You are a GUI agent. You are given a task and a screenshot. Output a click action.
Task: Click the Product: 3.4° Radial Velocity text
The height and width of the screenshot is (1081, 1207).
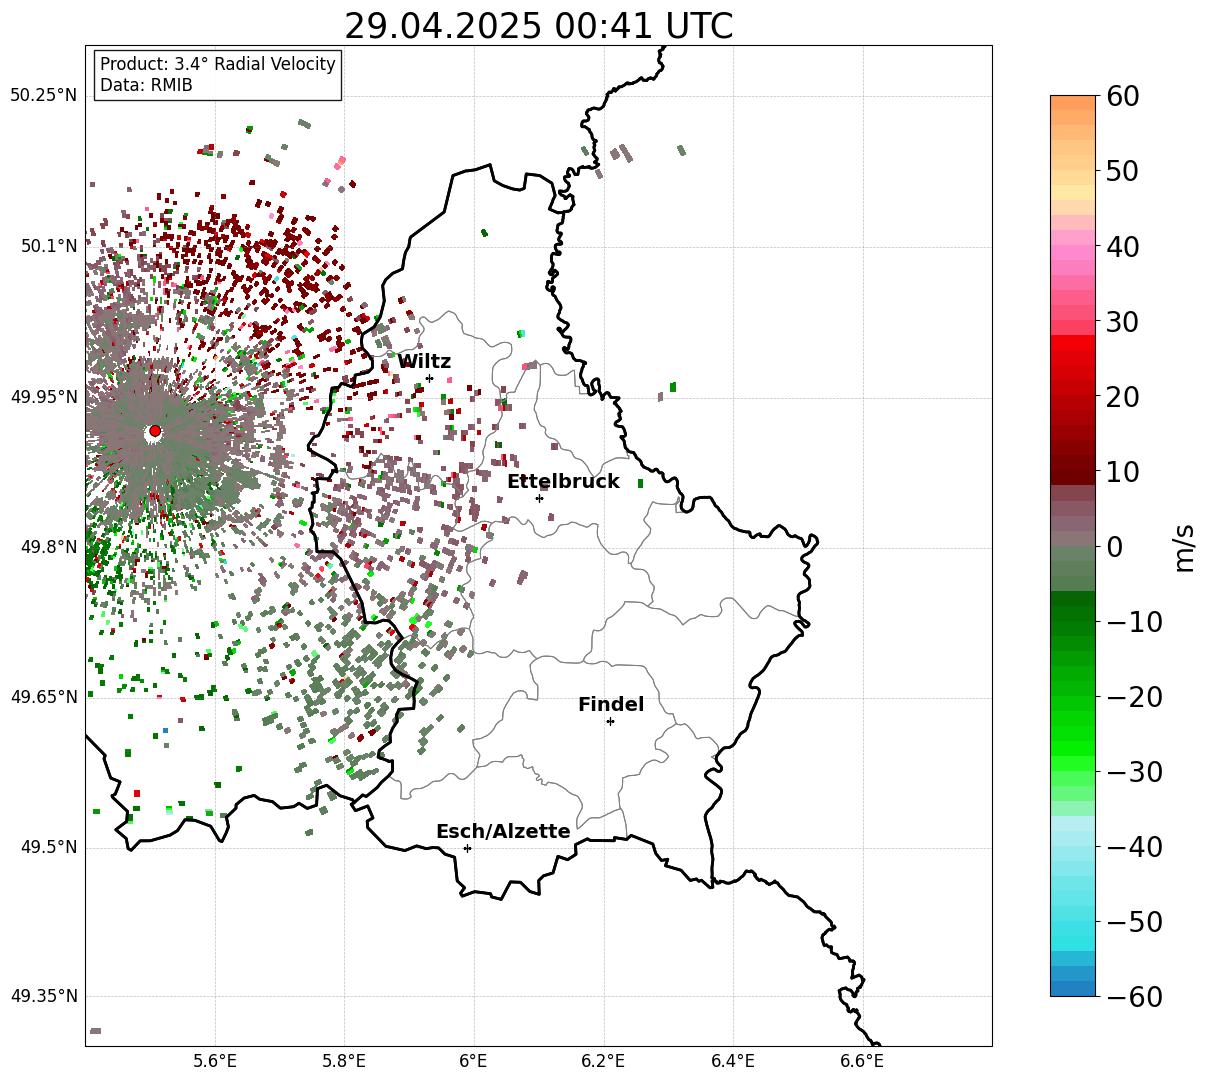click(x=218, y=64)
